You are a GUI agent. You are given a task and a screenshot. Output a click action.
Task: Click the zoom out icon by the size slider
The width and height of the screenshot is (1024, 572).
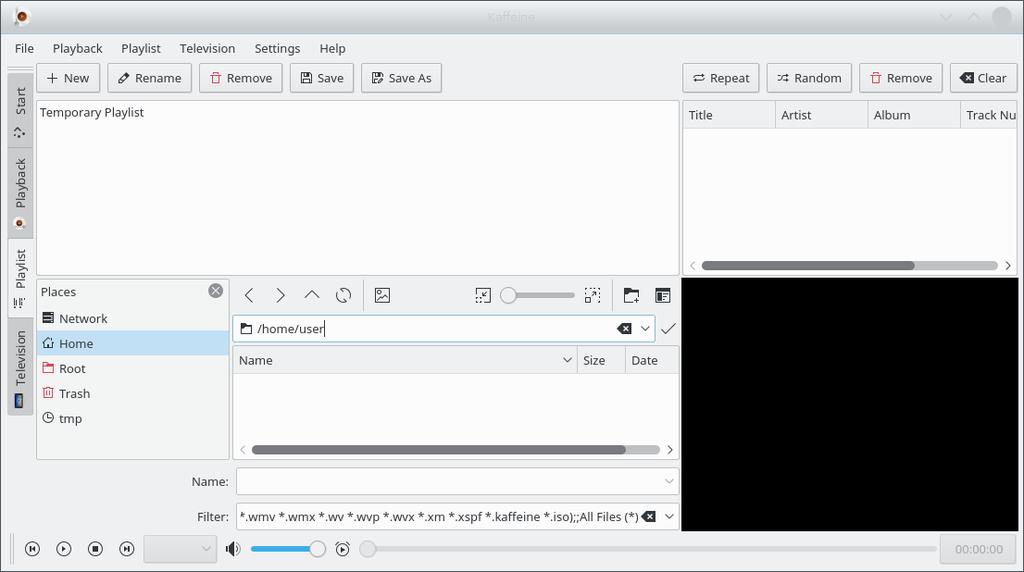[x=483, y=295]
